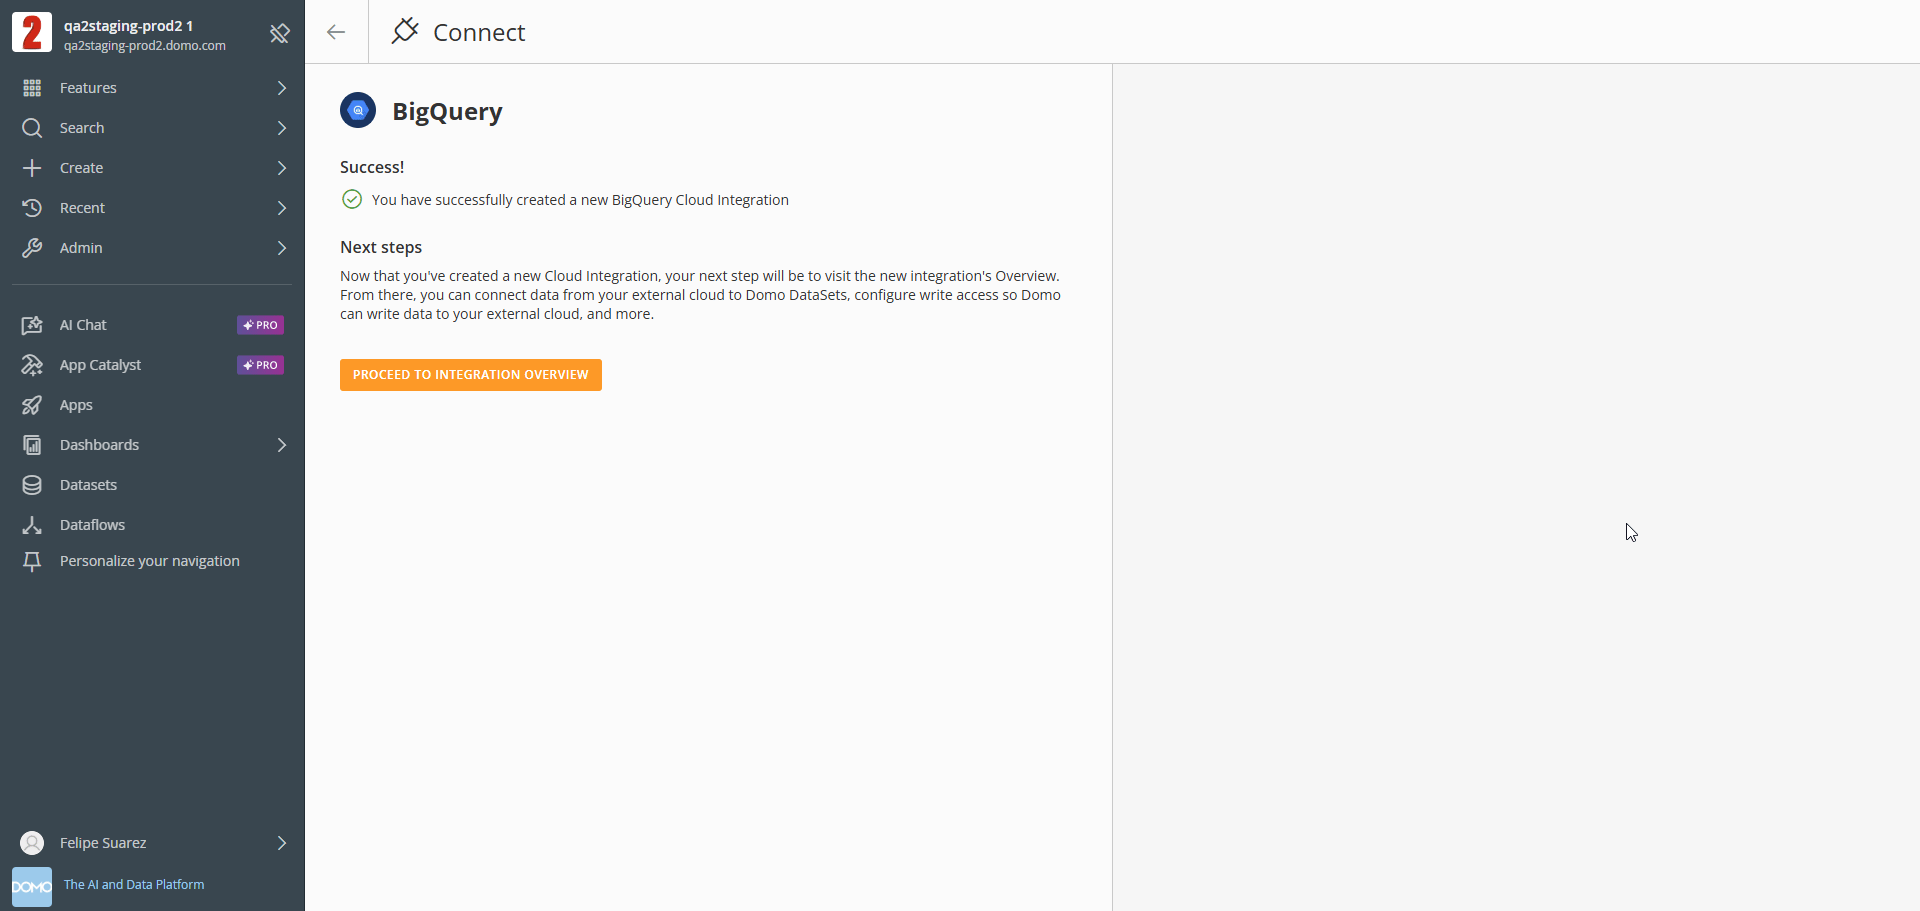1920x911 pixels.
Task: Click the Dashboards icon
Action: click(32, 445)
